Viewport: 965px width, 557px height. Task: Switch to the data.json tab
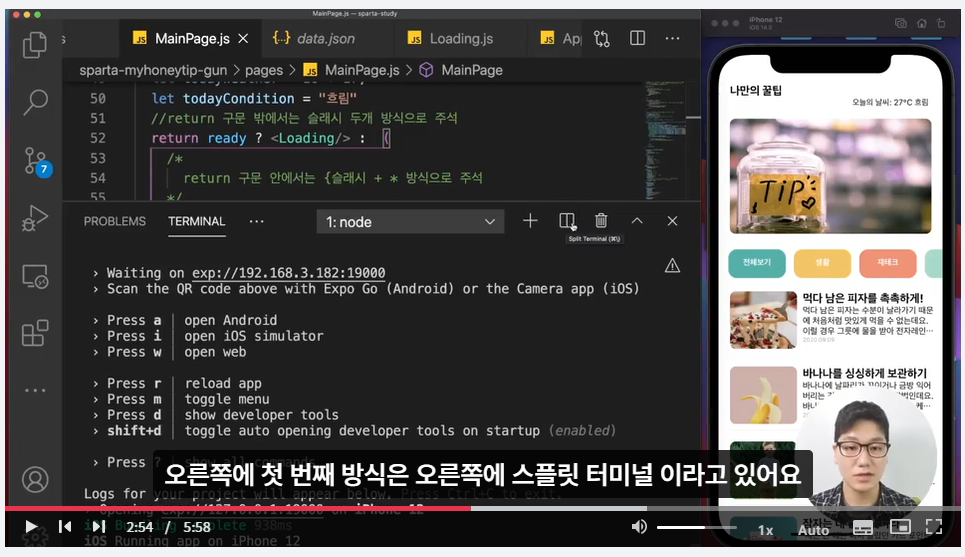(x=324, y=39)
